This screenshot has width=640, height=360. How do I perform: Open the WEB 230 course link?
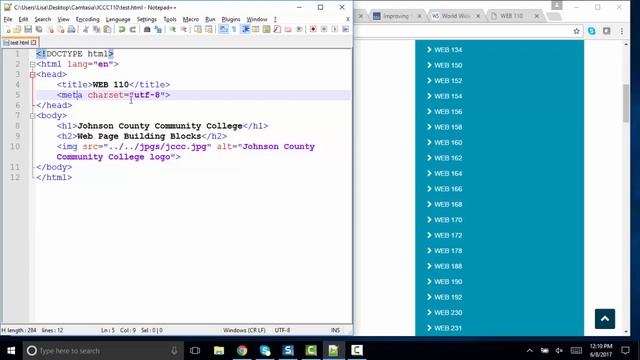coord(448,313)
